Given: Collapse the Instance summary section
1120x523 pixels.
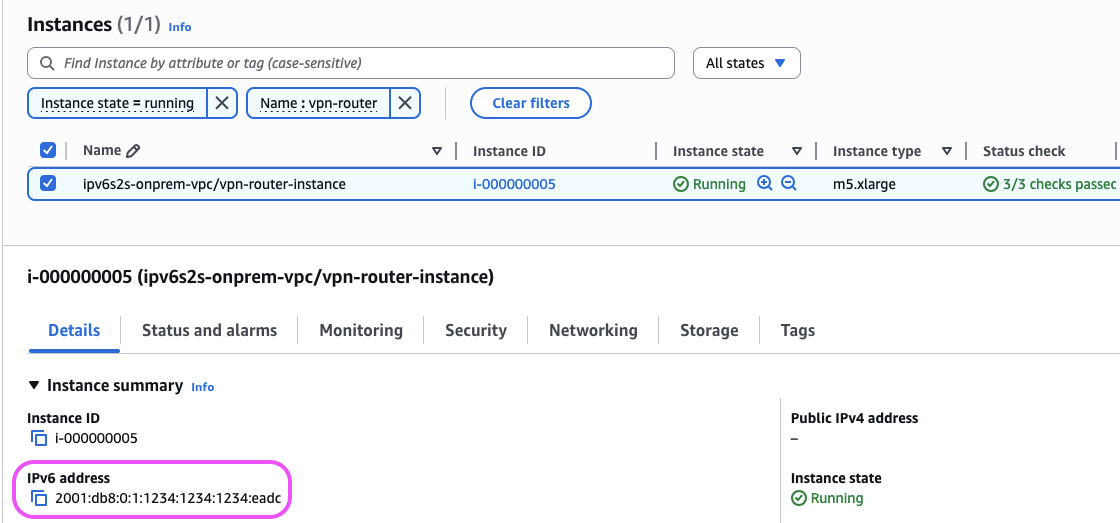Looking at the screenshot, I should pos(35,386).
